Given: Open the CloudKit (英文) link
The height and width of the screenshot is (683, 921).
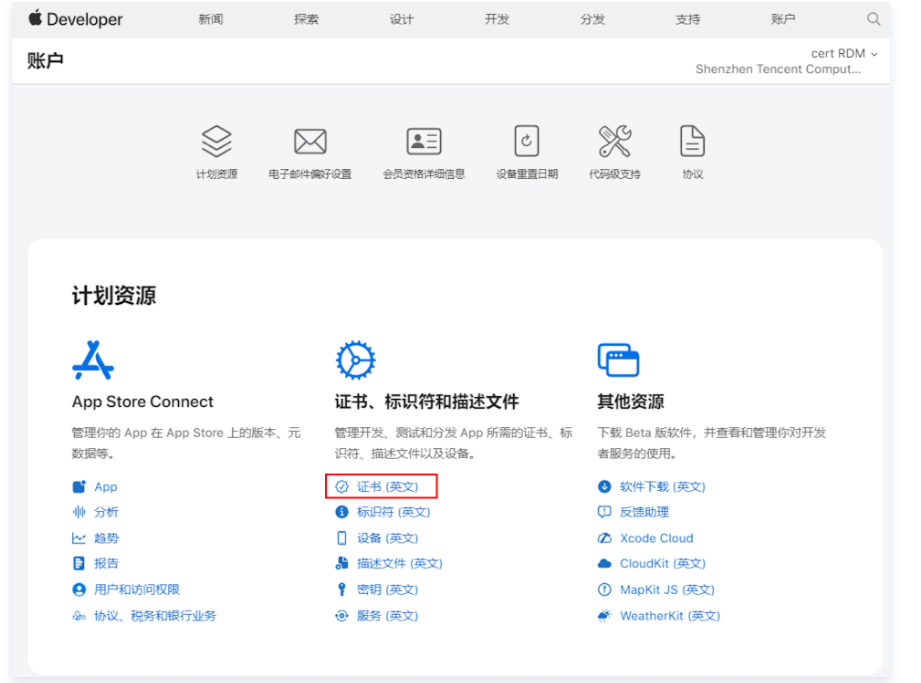Looking at the screenshot, I should (663, 564).
